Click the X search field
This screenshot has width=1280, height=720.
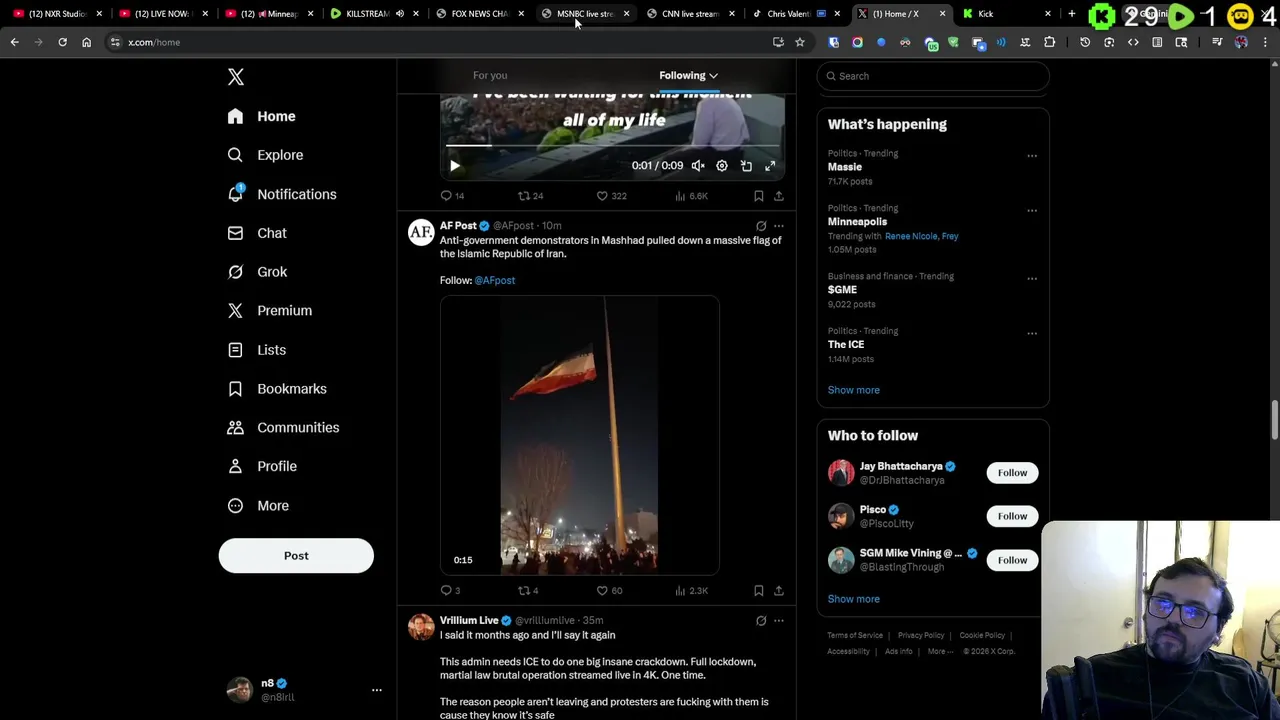933,76
